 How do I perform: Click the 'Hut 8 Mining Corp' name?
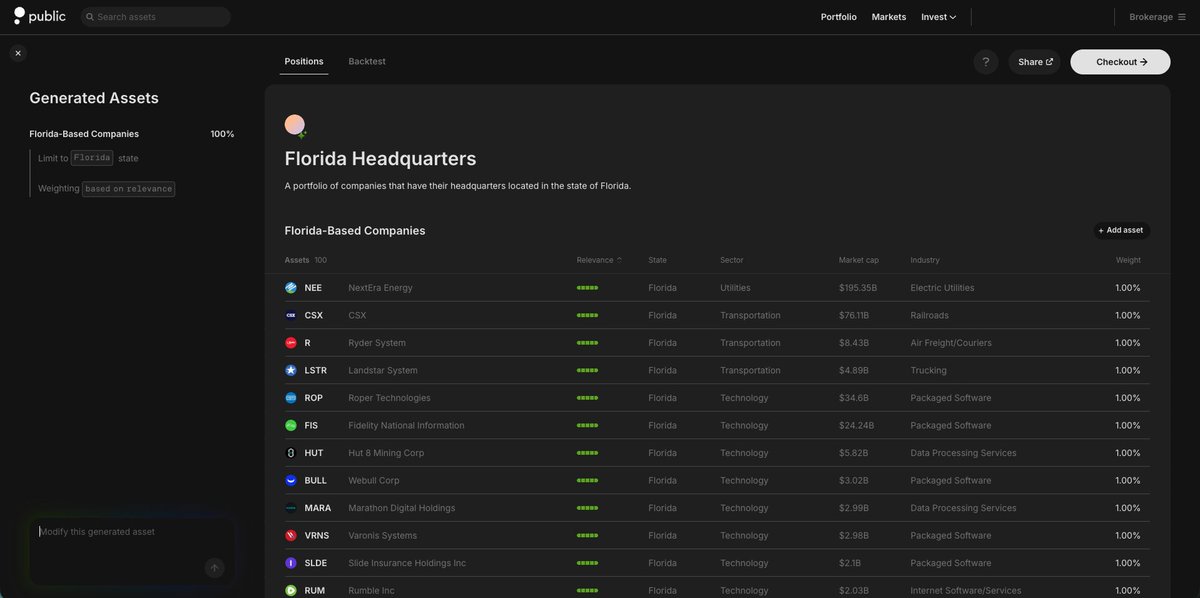pyautogui.click(x=386, y=453)
